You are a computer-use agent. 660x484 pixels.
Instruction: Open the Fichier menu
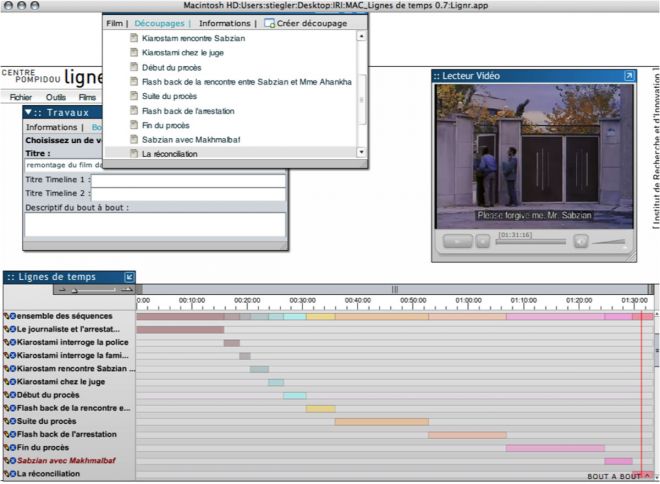[22, 97]
